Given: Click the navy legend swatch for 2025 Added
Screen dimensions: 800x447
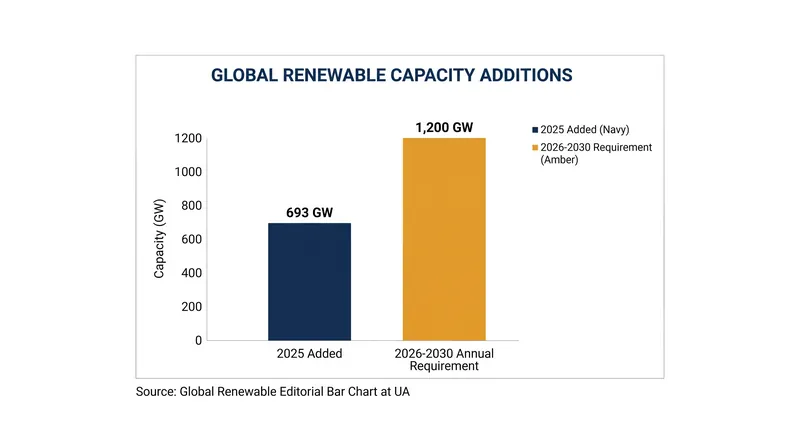Looking at the screenshot, I should pyautogui.click(x=535, y=130).
